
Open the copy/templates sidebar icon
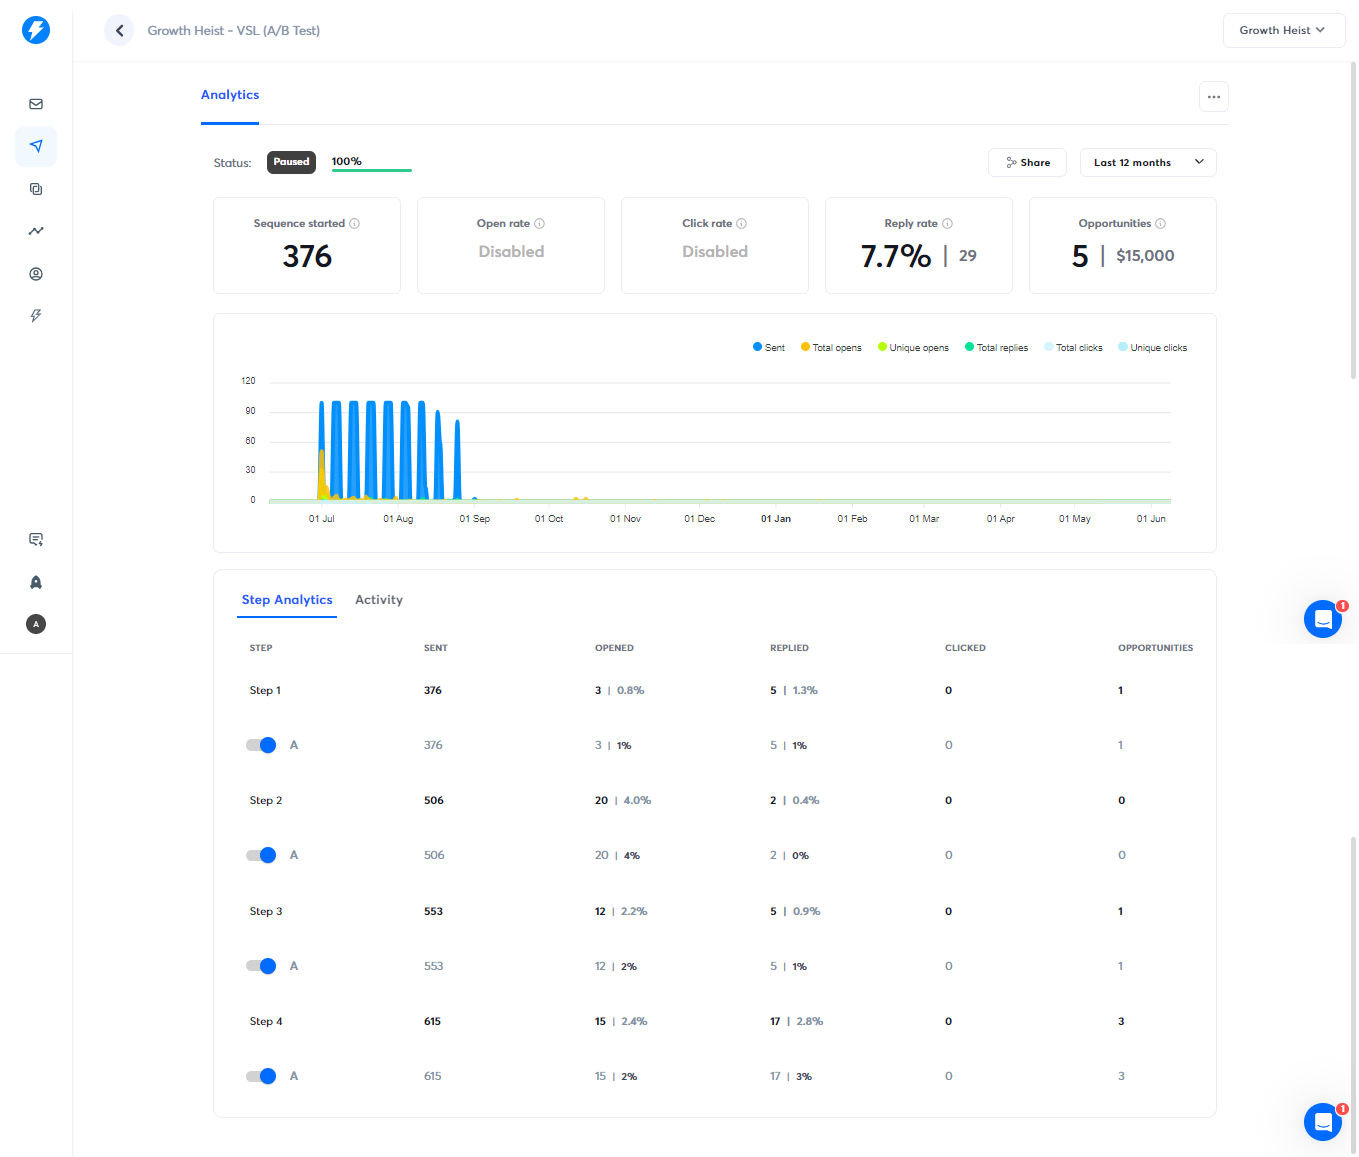tap(36, 189)
